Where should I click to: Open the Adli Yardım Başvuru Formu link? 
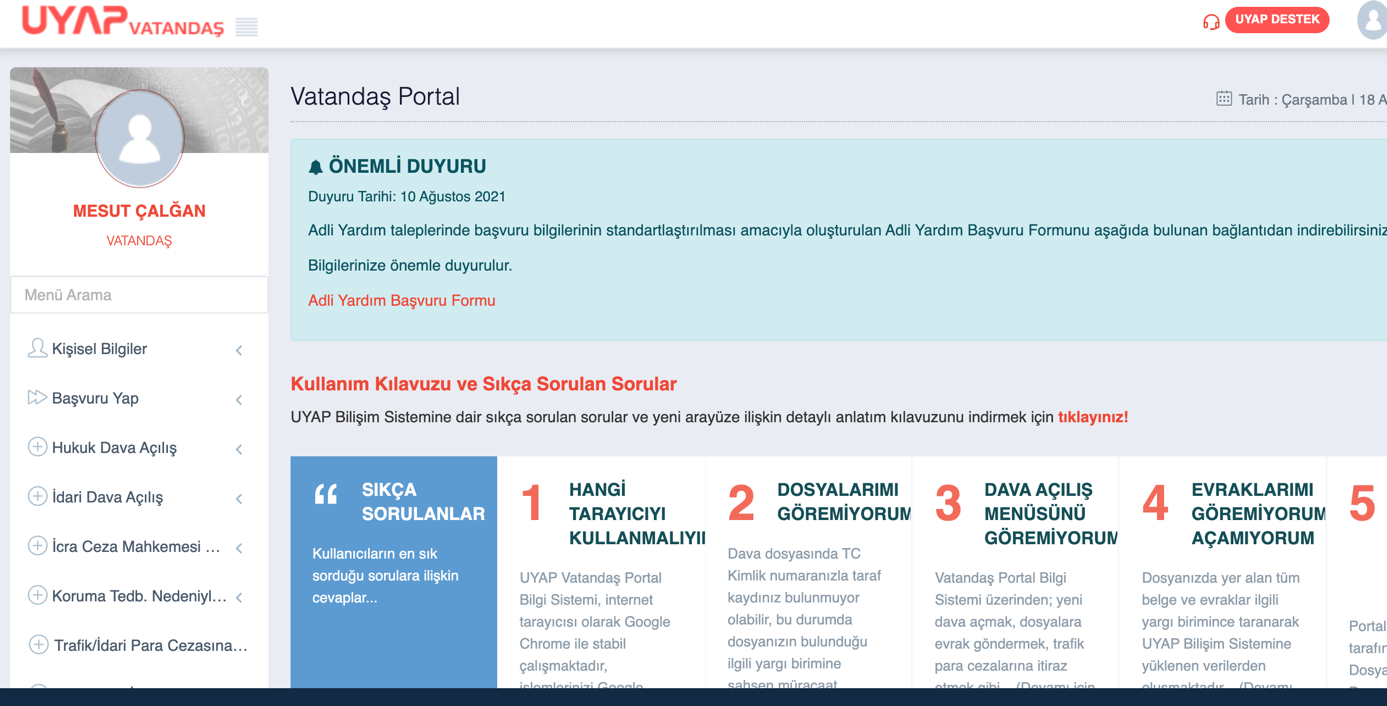click(402, 300)
